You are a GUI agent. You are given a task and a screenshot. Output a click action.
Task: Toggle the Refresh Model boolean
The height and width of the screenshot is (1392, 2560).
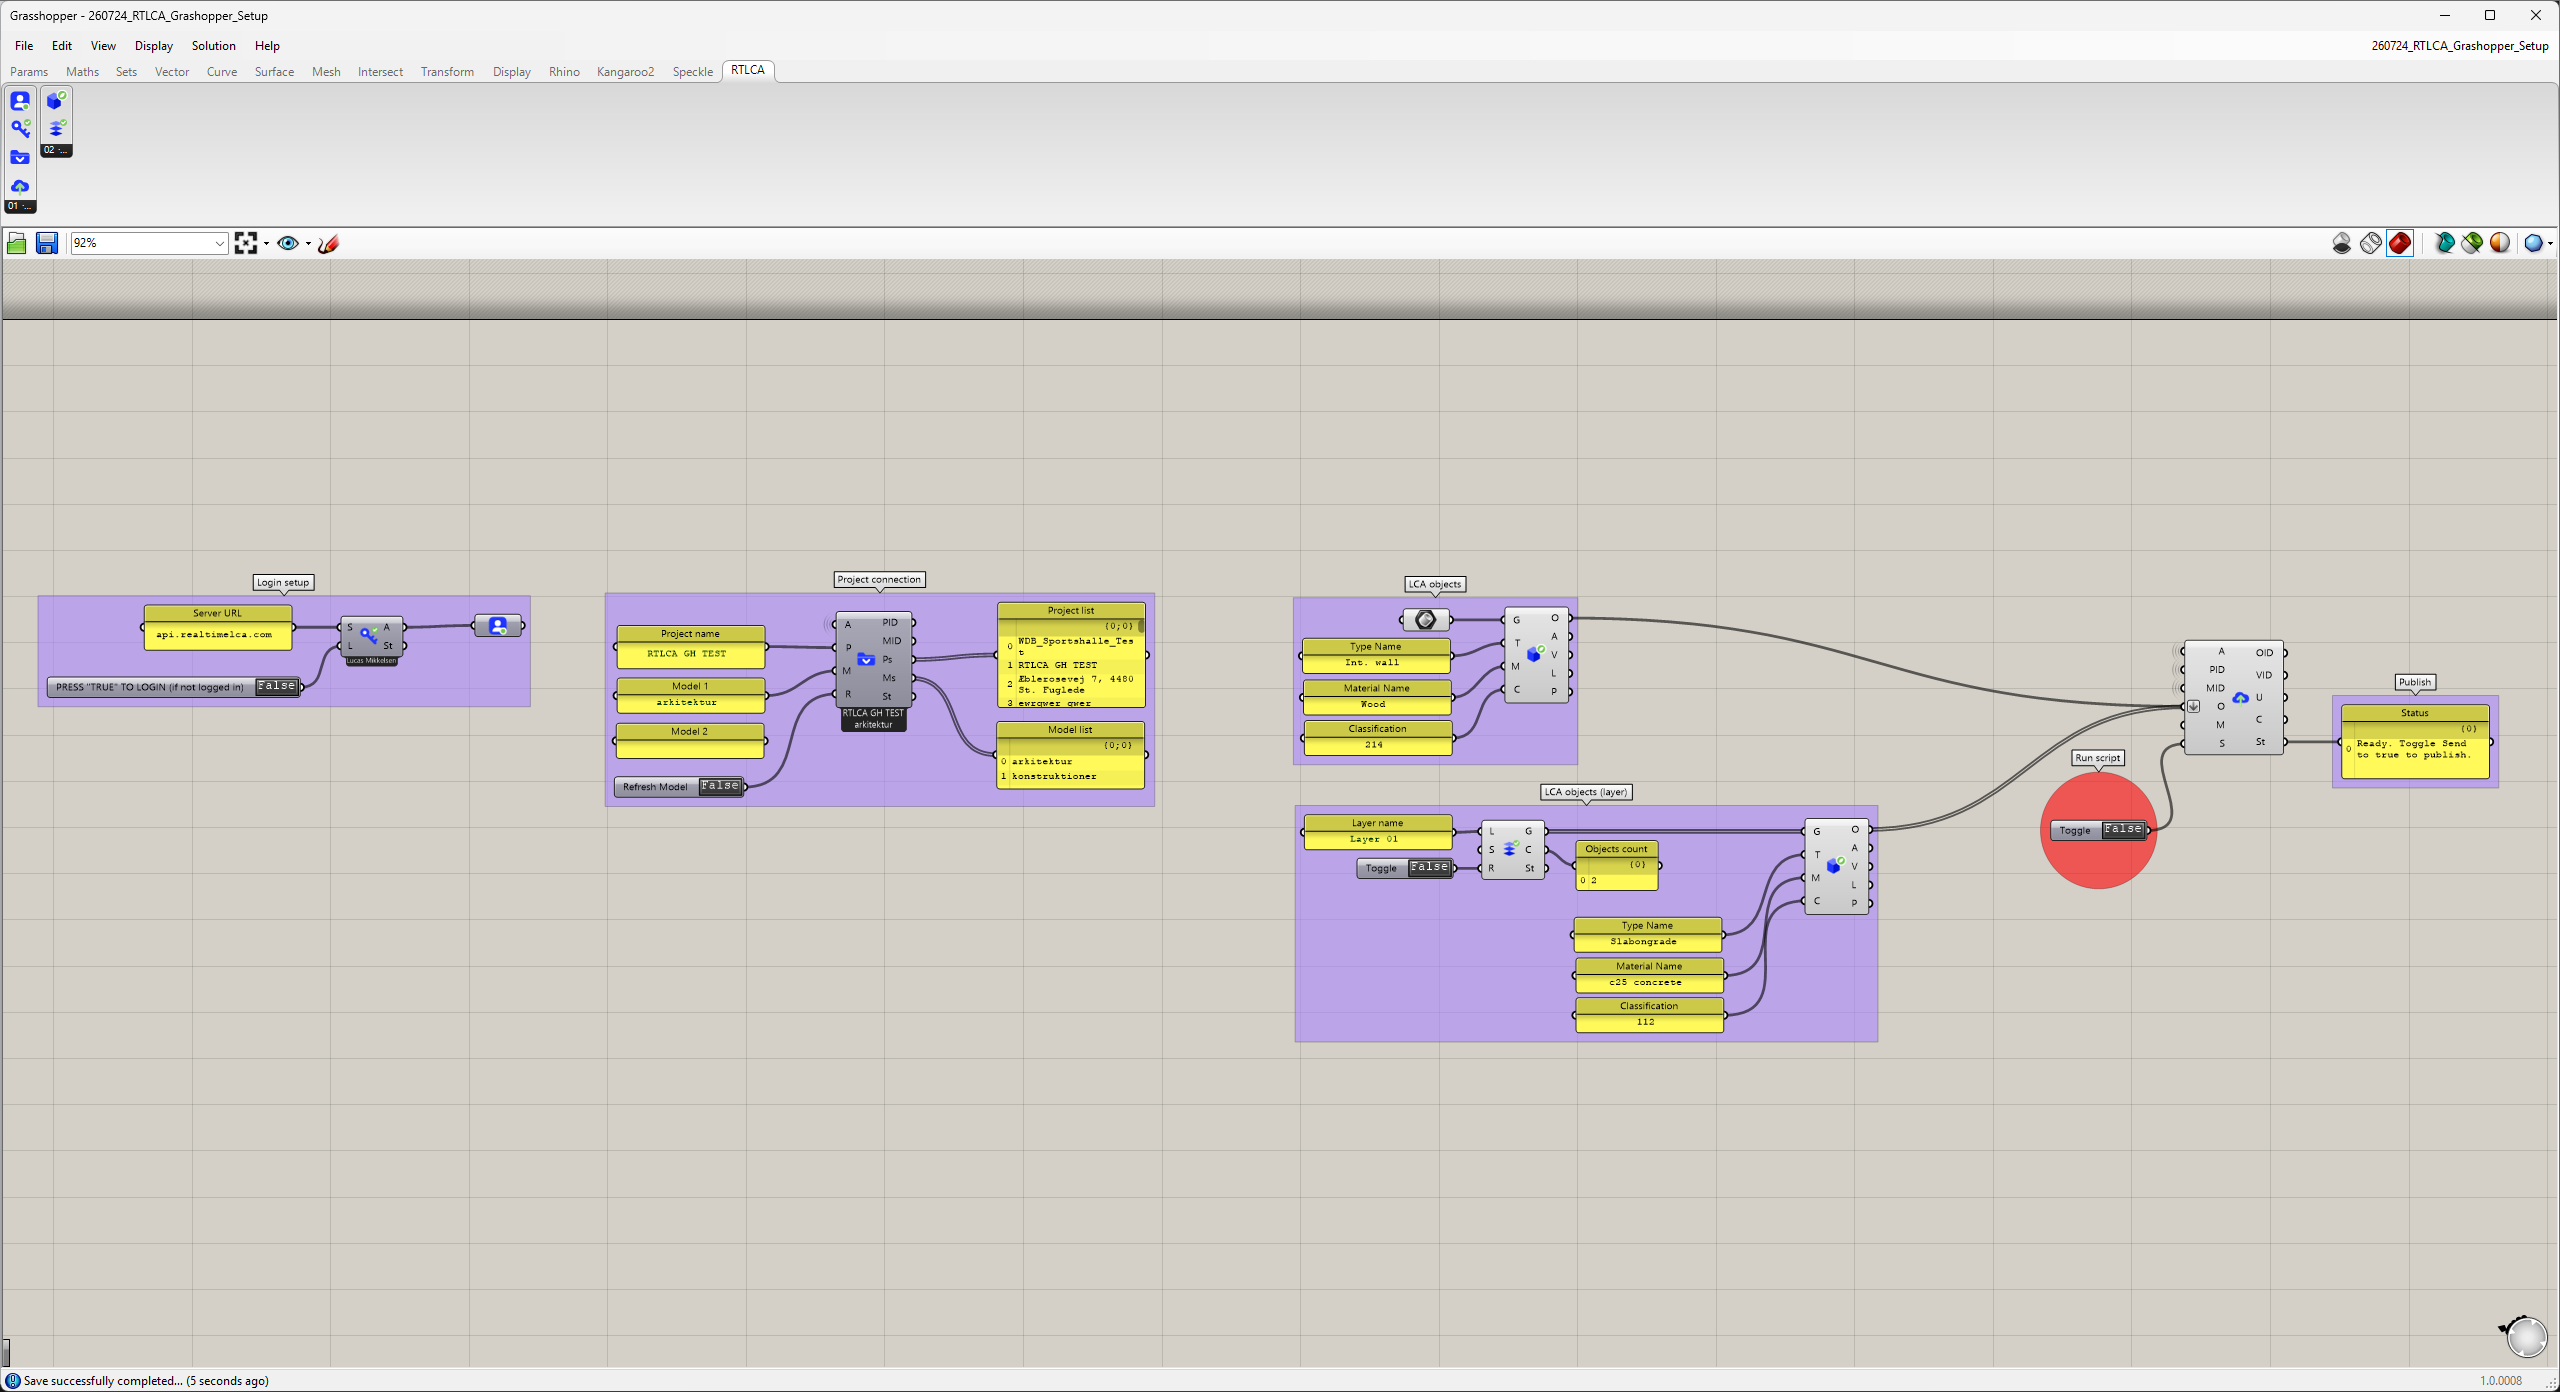pyautogui.click(x=720, y=786)
